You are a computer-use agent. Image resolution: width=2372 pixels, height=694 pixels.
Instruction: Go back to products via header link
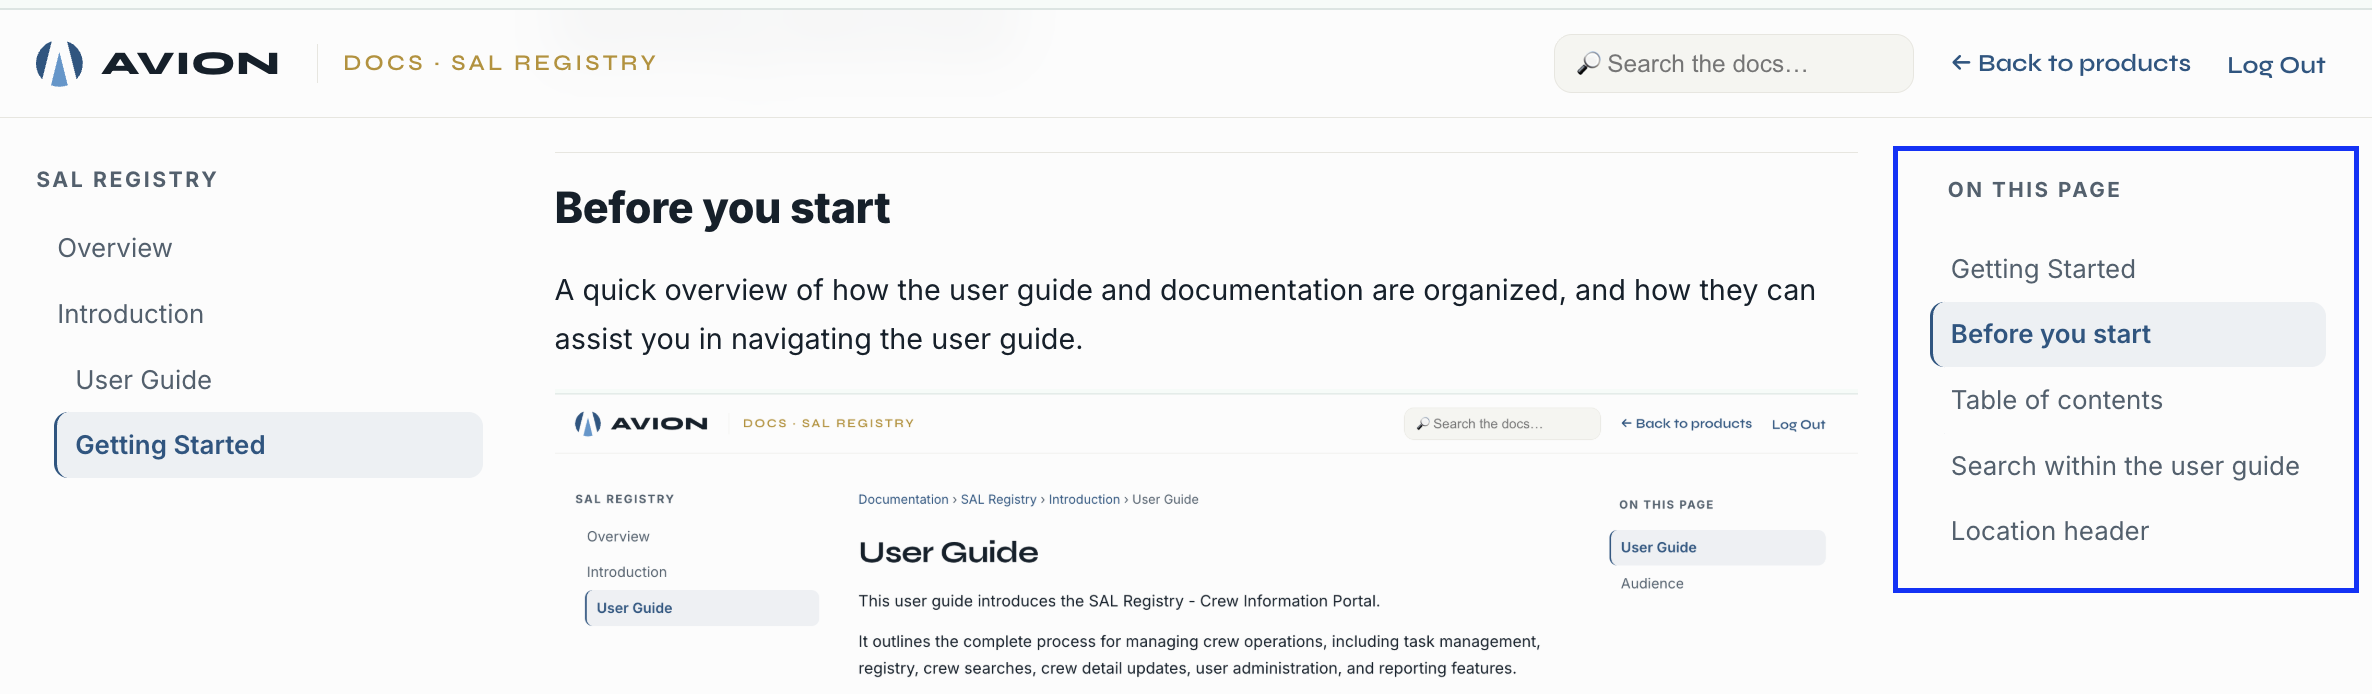[2071, 63]
